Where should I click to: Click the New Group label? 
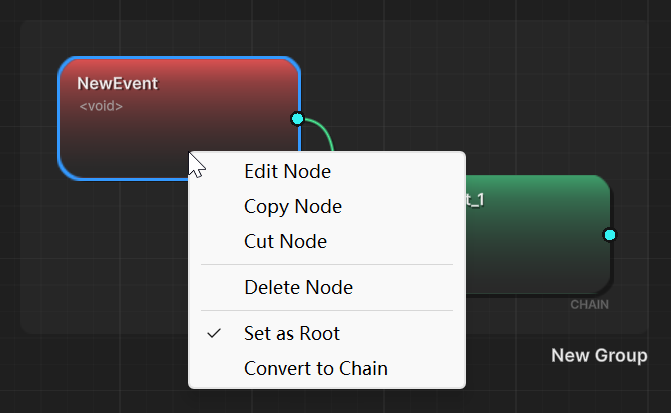(x=598, y=356)
